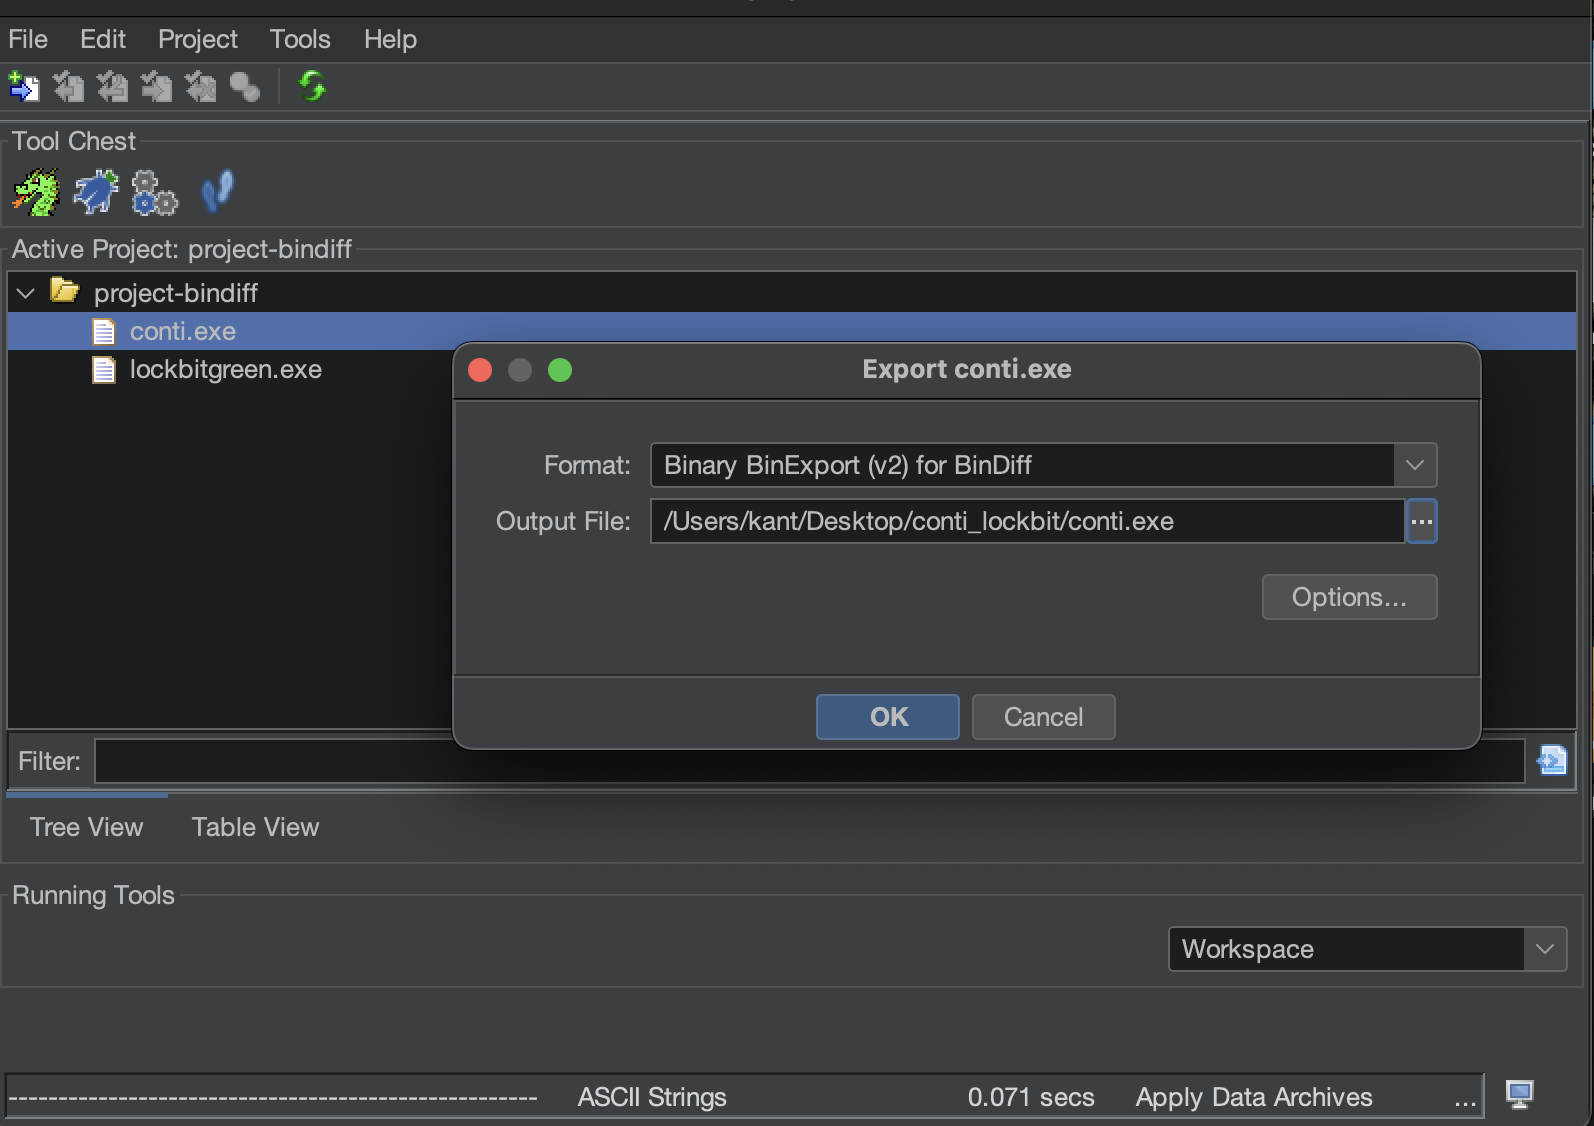This screenshot has height=1126, width=1594.
Task: Cancel the Export conti.exe dialog
Action: pyautogui.click(x=1043, y=717)
